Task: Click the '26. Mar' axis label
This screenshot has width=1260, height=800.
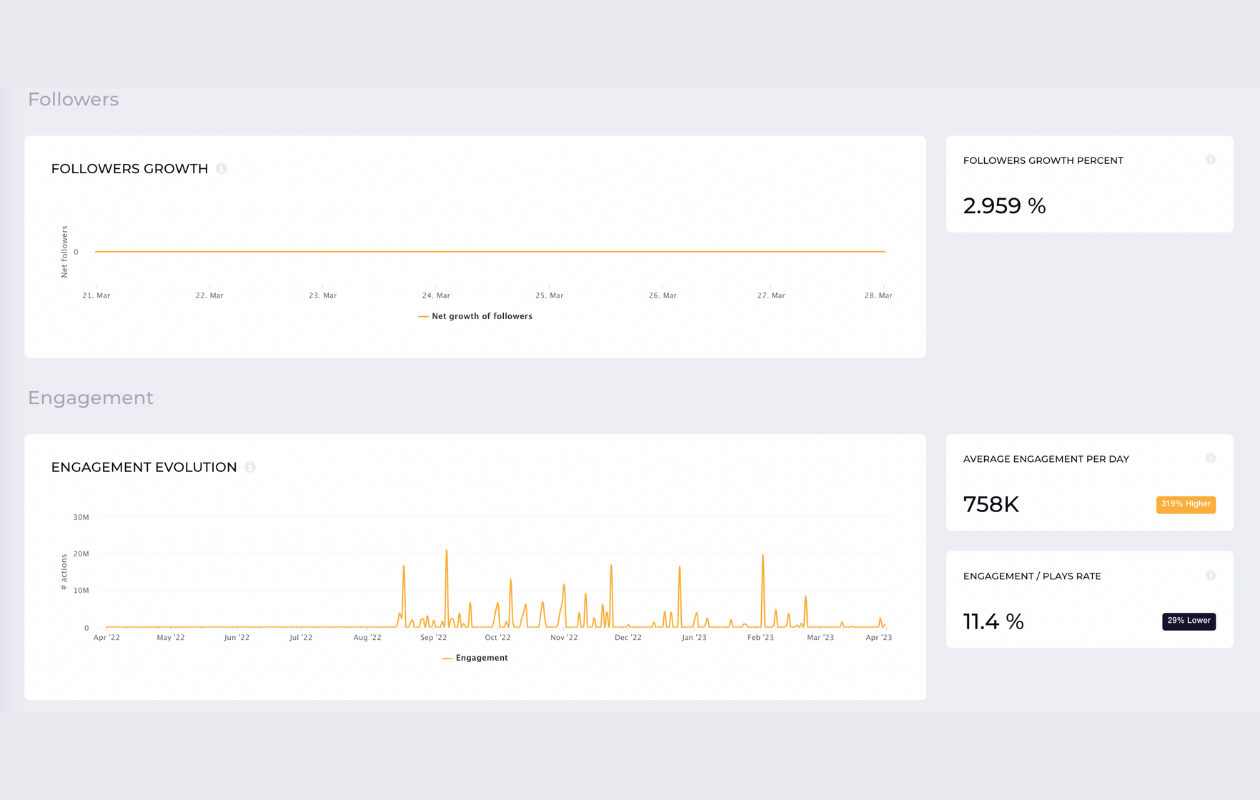Action: [x=662, y=296]
